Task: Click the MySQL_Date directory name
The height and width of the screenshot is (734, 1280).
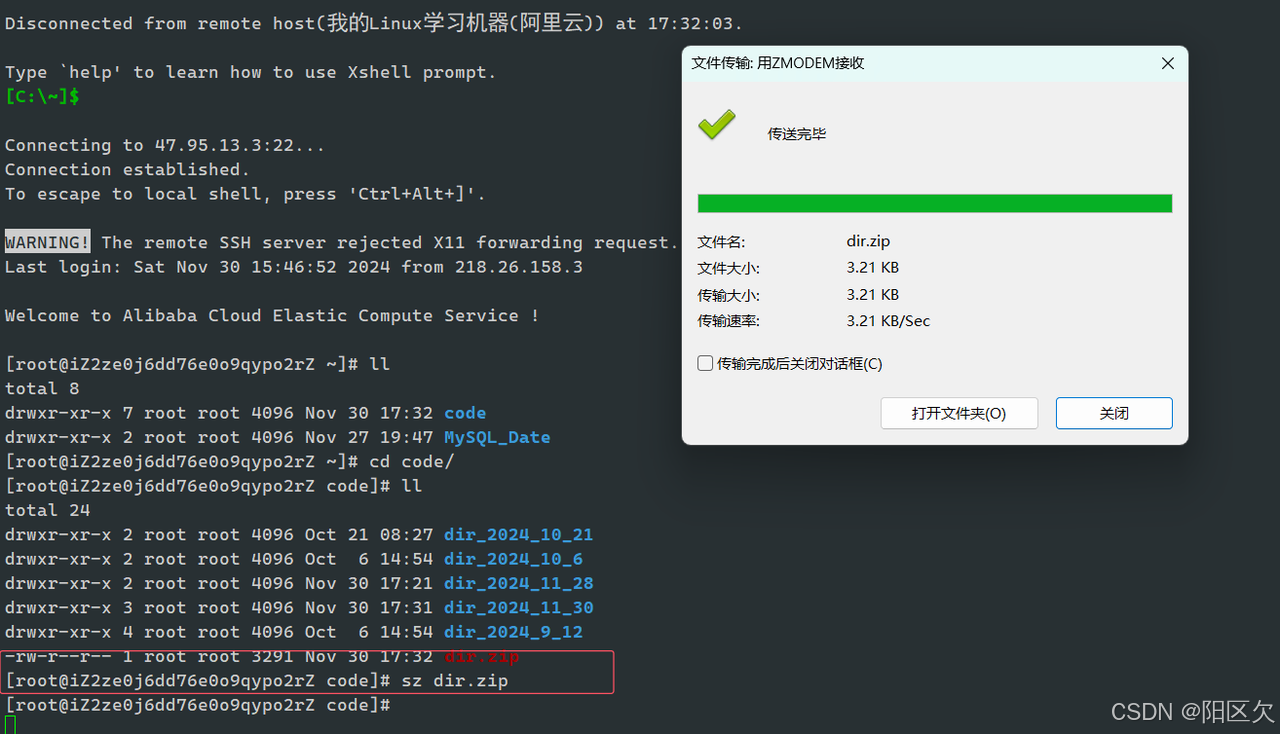Action: (497, 437)
